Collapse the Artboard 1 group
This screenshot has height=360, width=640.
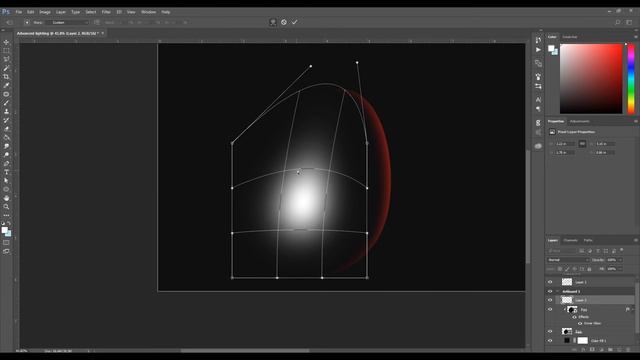tap(558, 291)
